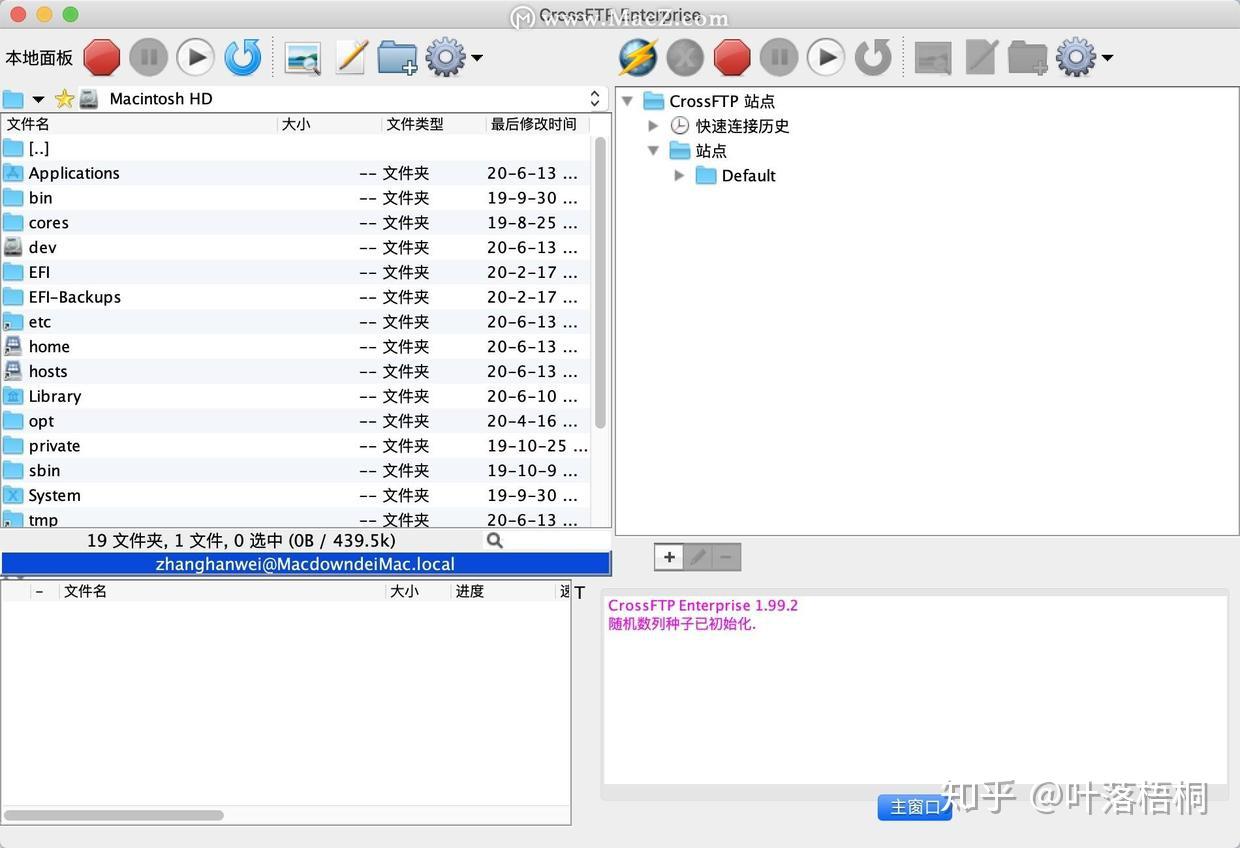Select the Edit pencil icon in local toolbar
1240x848 pixels.
pyautogui.click(x=351, y=57)
